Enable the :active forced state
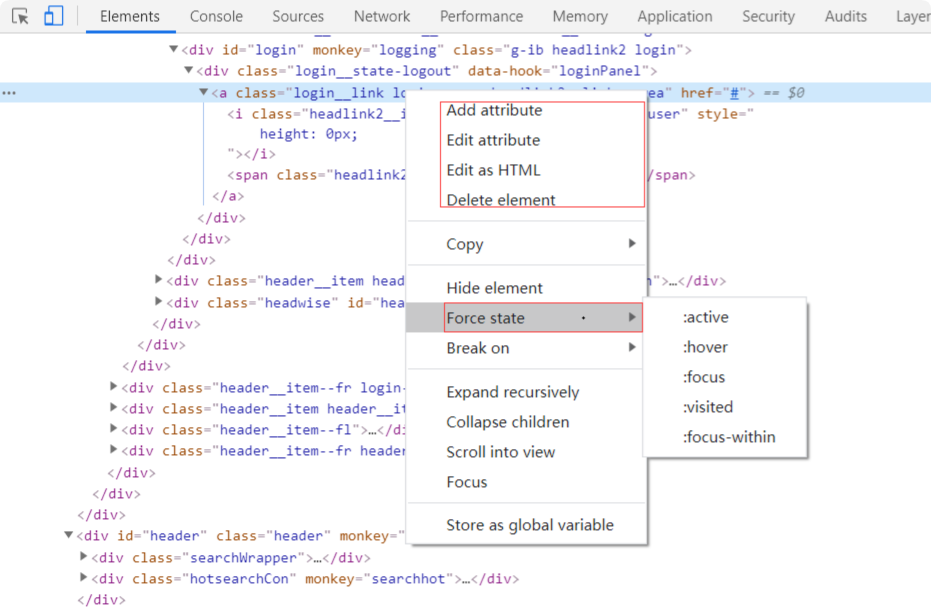931x608 pixels. coord(705,317)
